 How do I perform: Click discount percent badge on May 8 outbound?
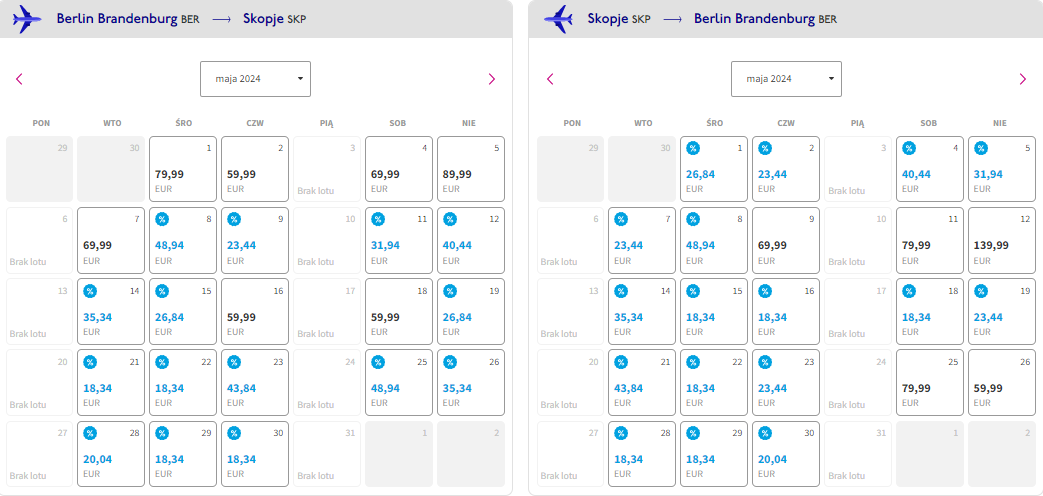point(162,219)
